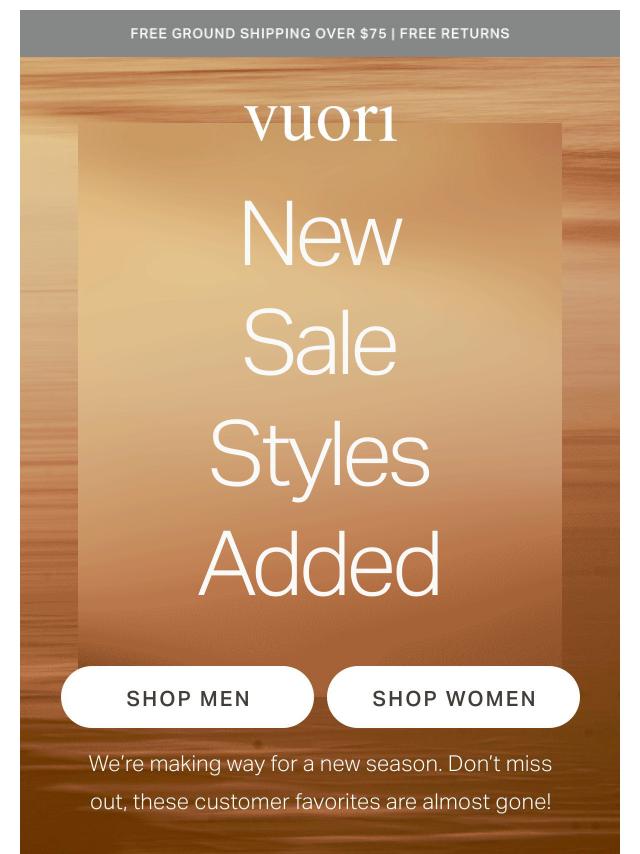Screen dimensions: 640x854
Task: Click the "Don't miss" phrase
Action: [500, 764]
